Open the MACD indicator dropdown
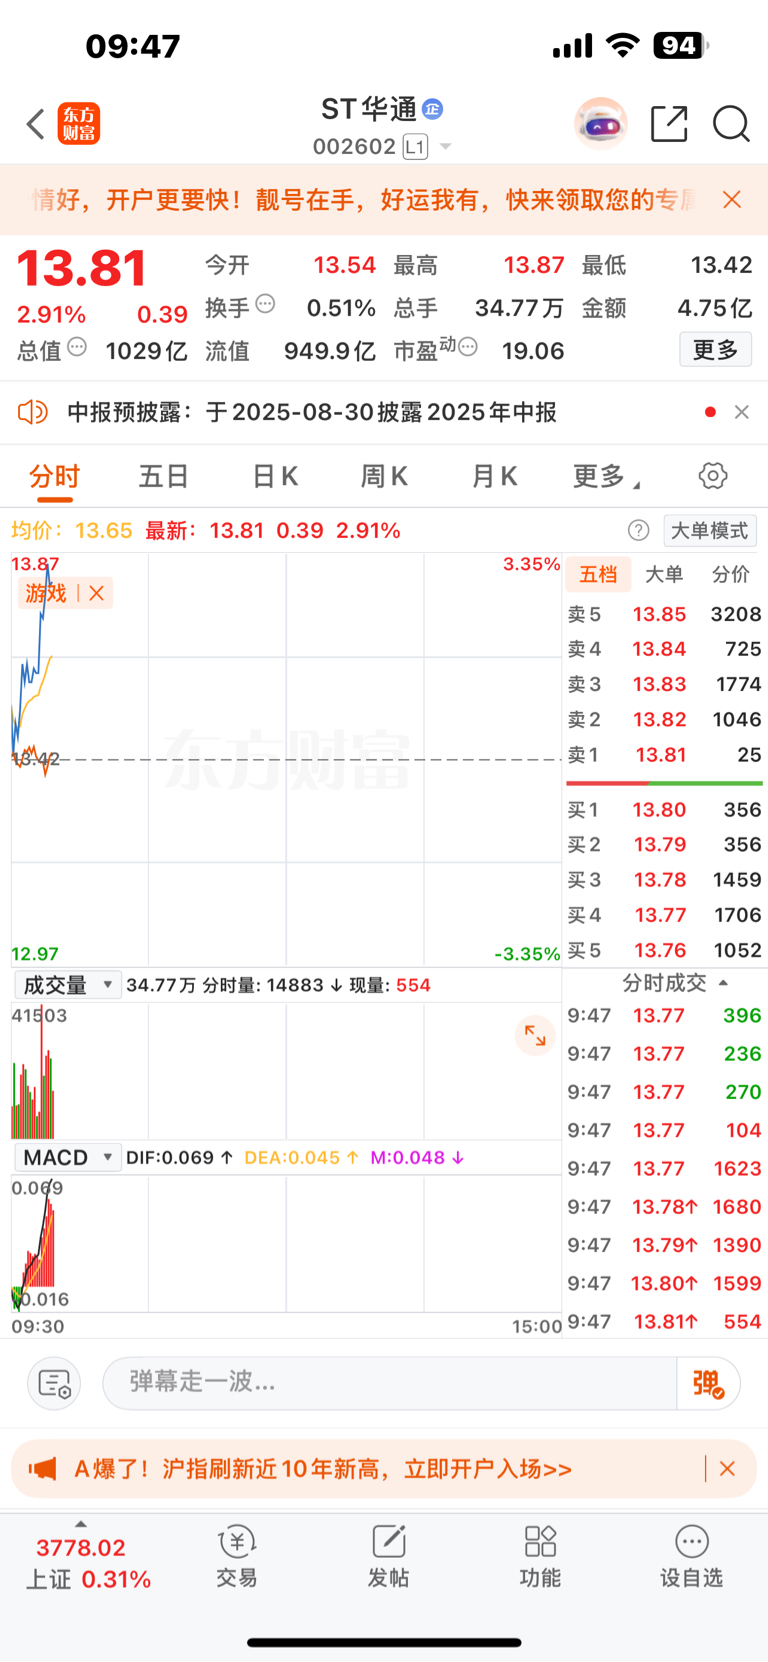This screenshot has height=1662, width=768. [68, 1158]
